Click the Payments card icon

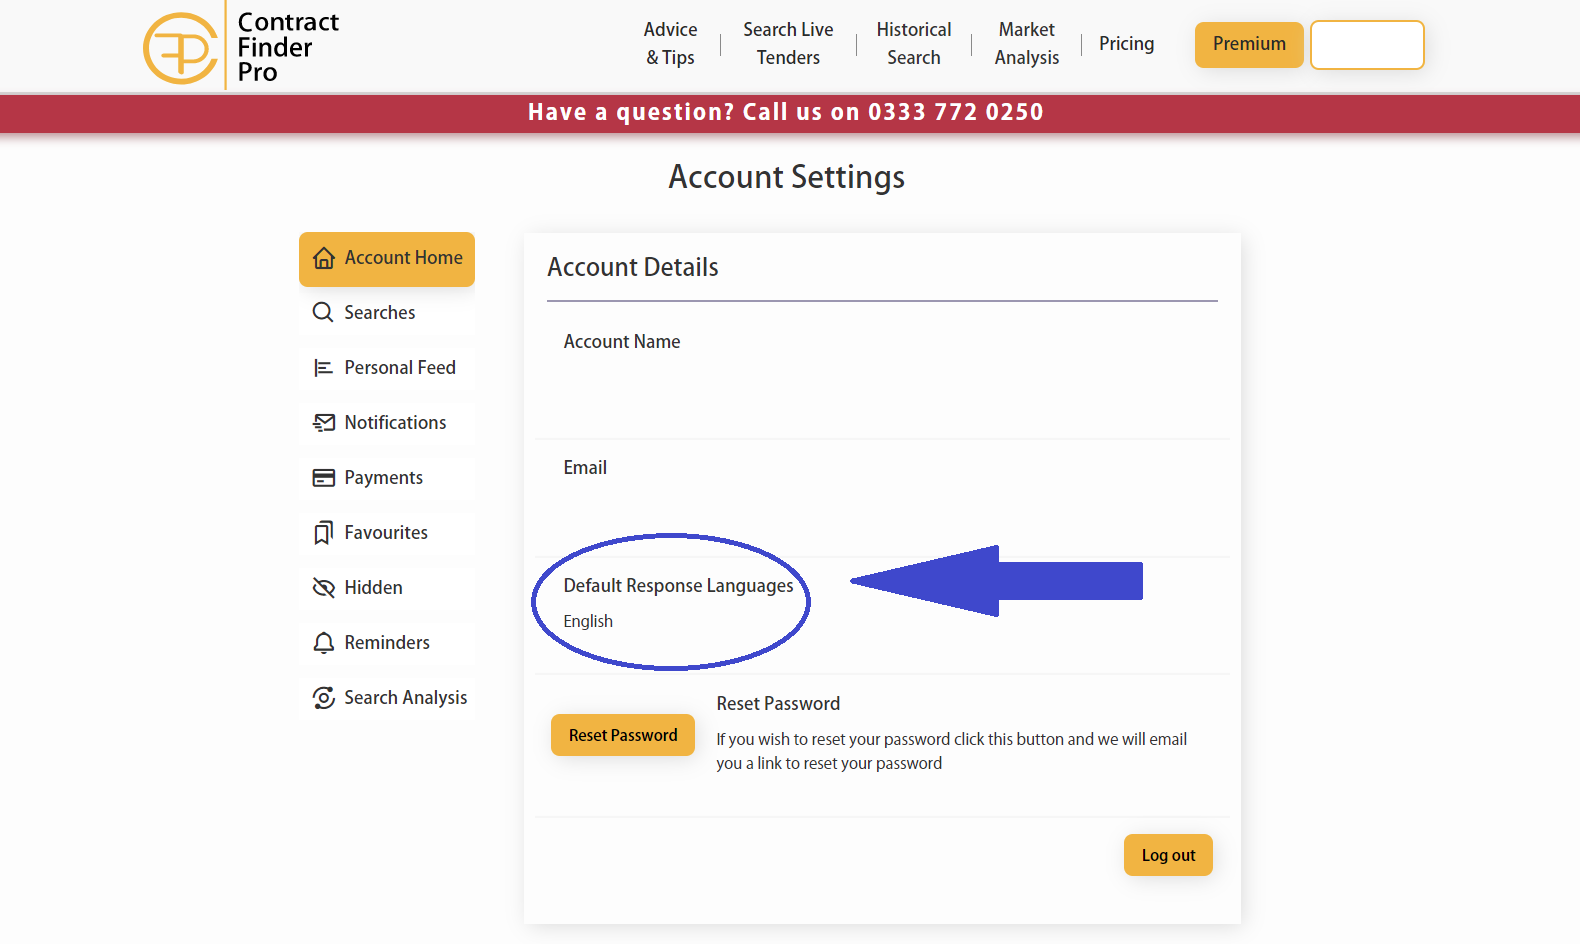tap(323, 478)
